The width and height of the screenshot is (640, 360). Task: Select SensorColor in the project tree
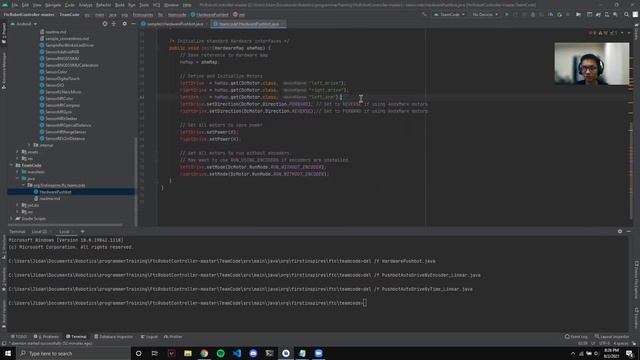pos(56,72)
